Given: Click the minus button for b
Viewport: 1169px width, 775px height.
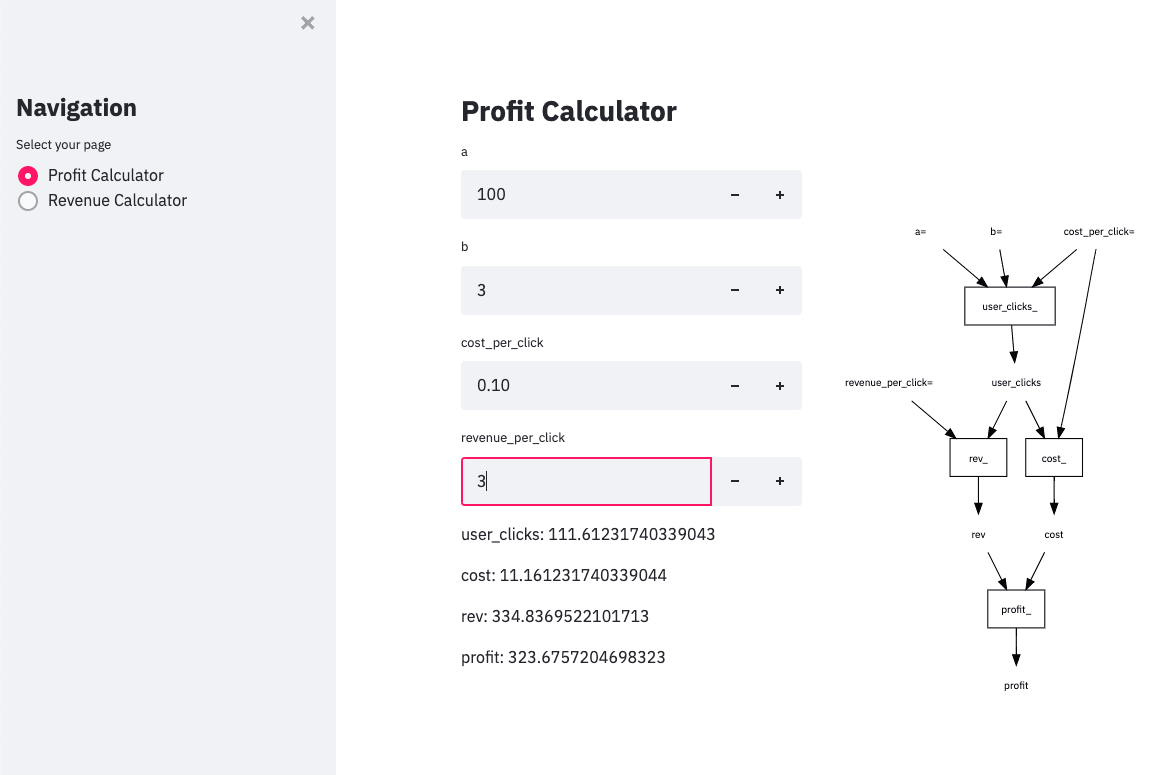Looking at the screenshot, I should (x=735, y=290).
